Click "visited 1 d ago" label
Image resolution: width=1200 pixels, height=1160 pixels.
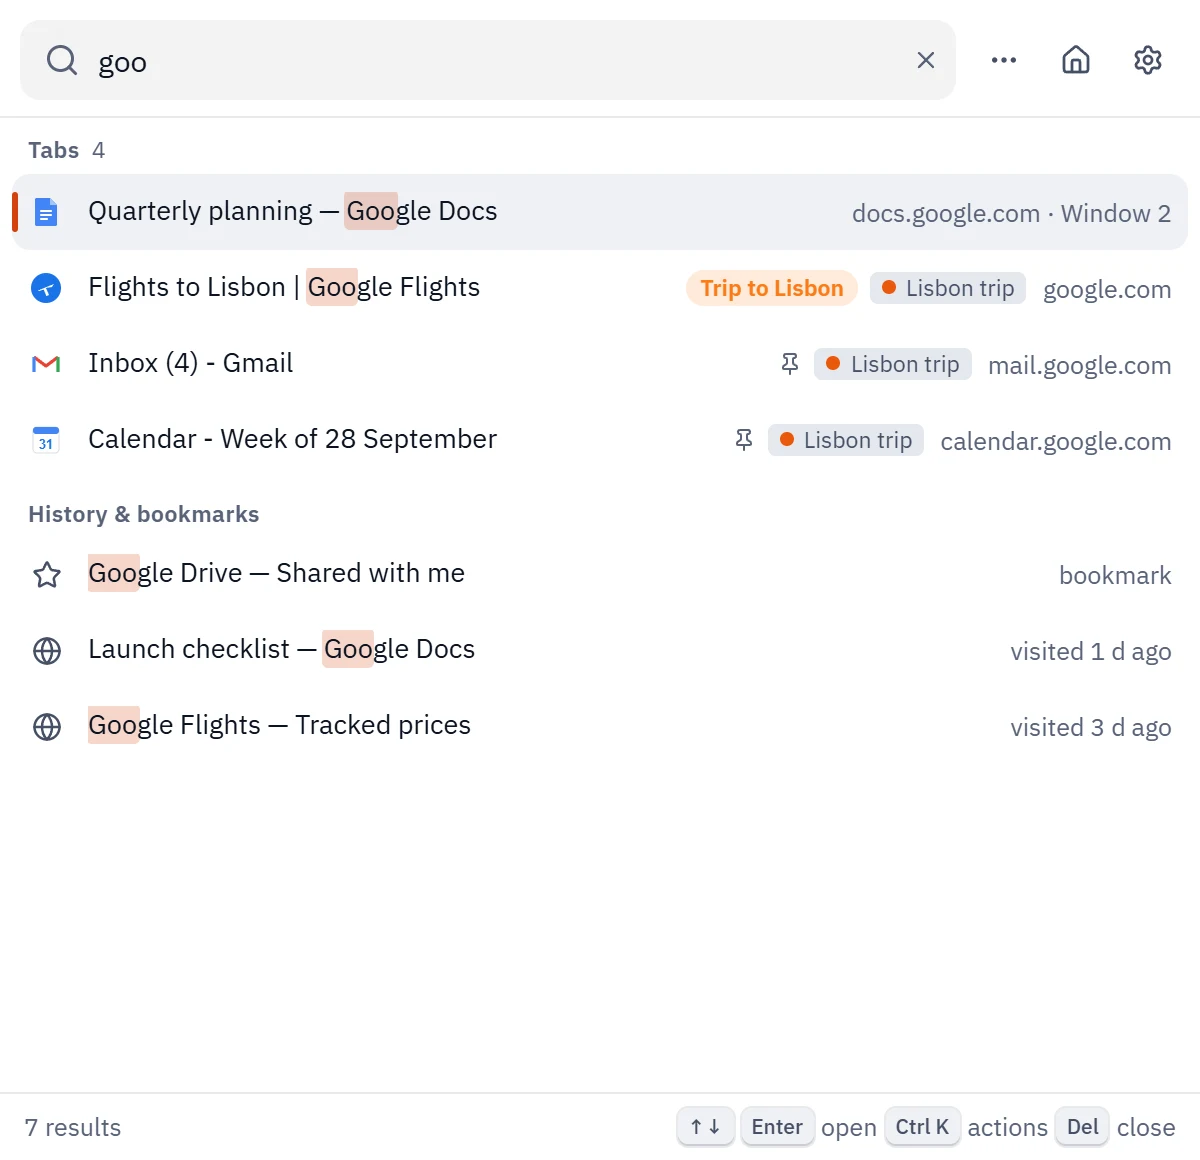point(1091,652)
